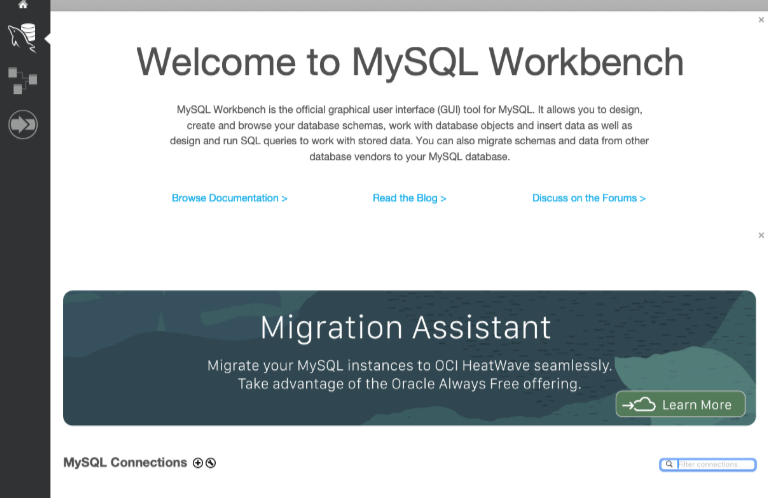Click the magnifier icon in filter box
The height and width of the screenshot is (498, 768).
[669, 465]
